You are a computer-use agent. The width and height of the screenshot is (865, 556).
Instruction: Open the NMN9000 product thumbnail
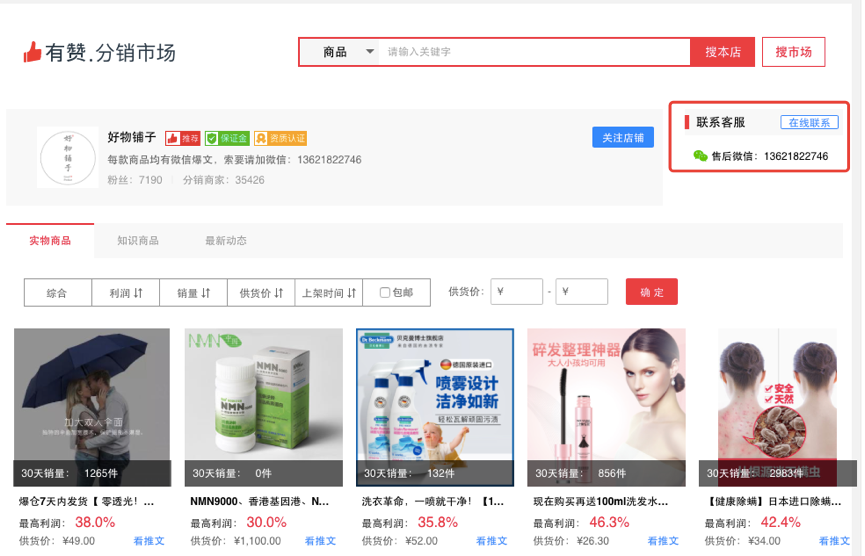[x=264, y=408]
